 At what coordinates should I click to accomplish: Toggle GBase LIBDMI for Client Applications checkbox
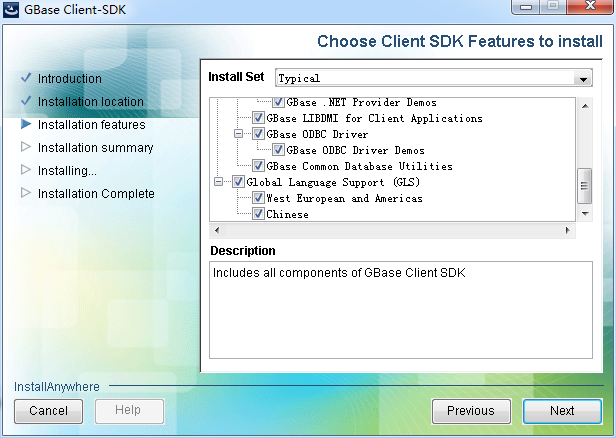click(258, 119)
